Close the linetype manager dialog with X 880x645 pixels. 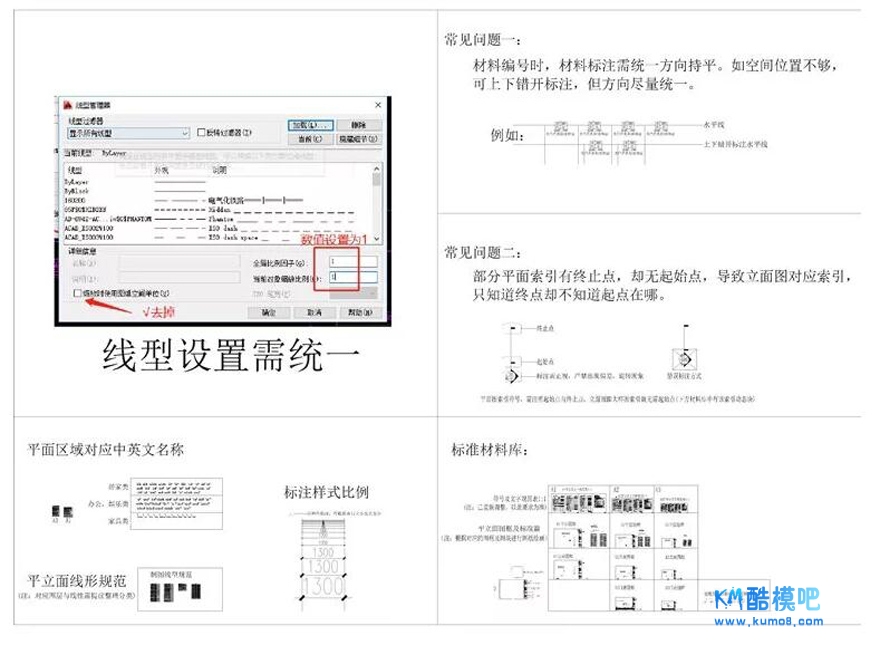point(380,104)
